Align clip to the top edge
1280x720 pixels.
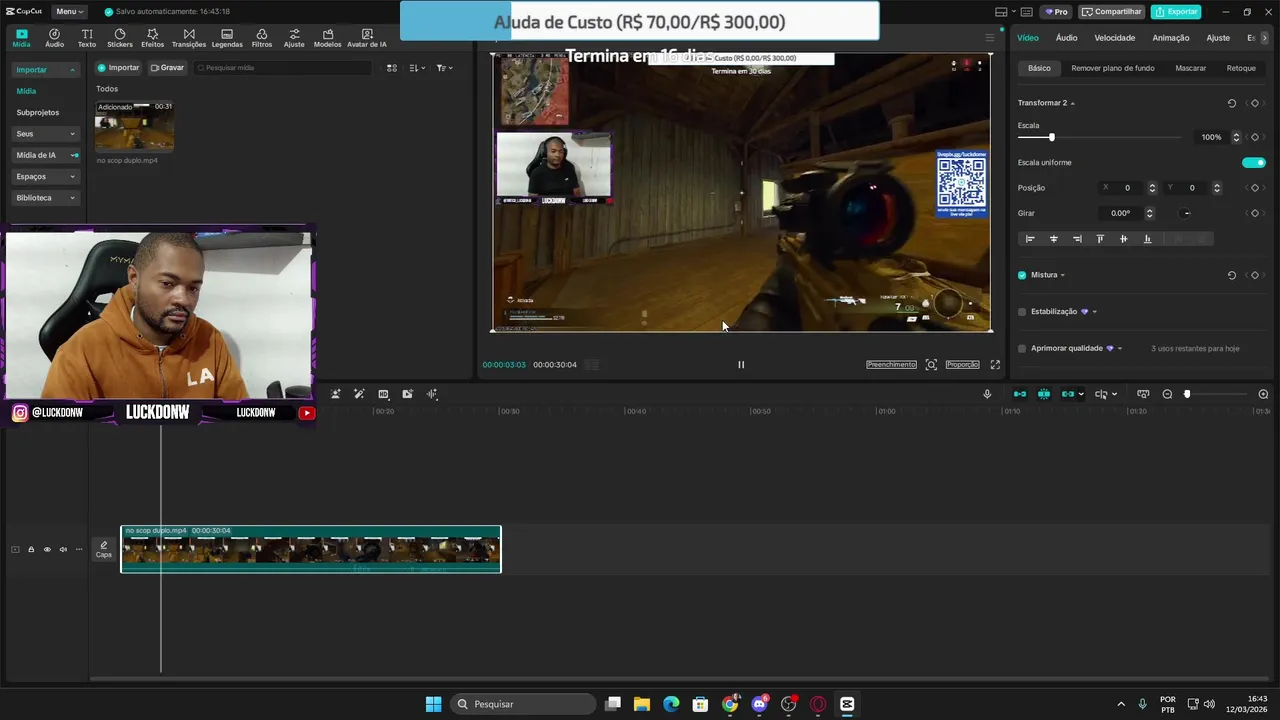coord(1100,239)
